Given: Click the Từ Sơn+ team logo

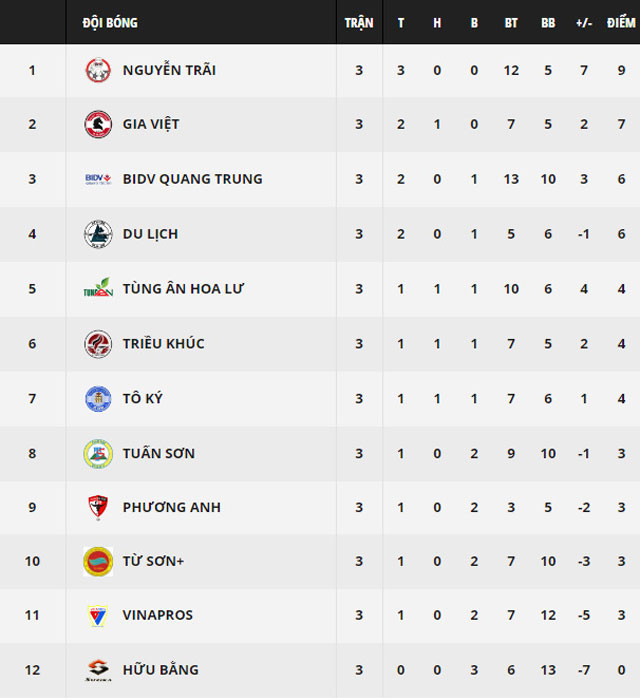Looking at the screenshot, I should pos(97,561).
